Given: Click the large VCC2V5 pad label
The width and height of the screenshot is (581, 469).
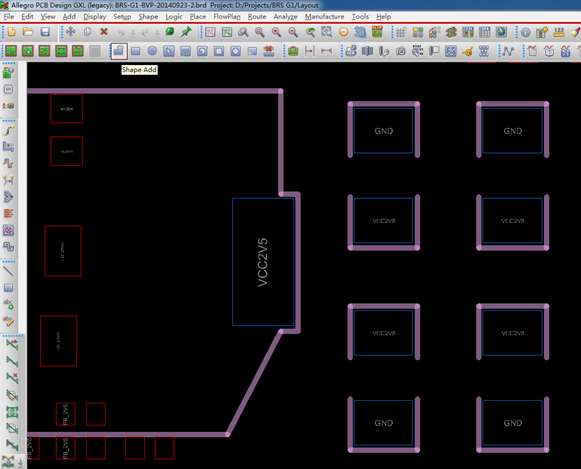Looking at the screenshot, I should (x=263, y=262).
